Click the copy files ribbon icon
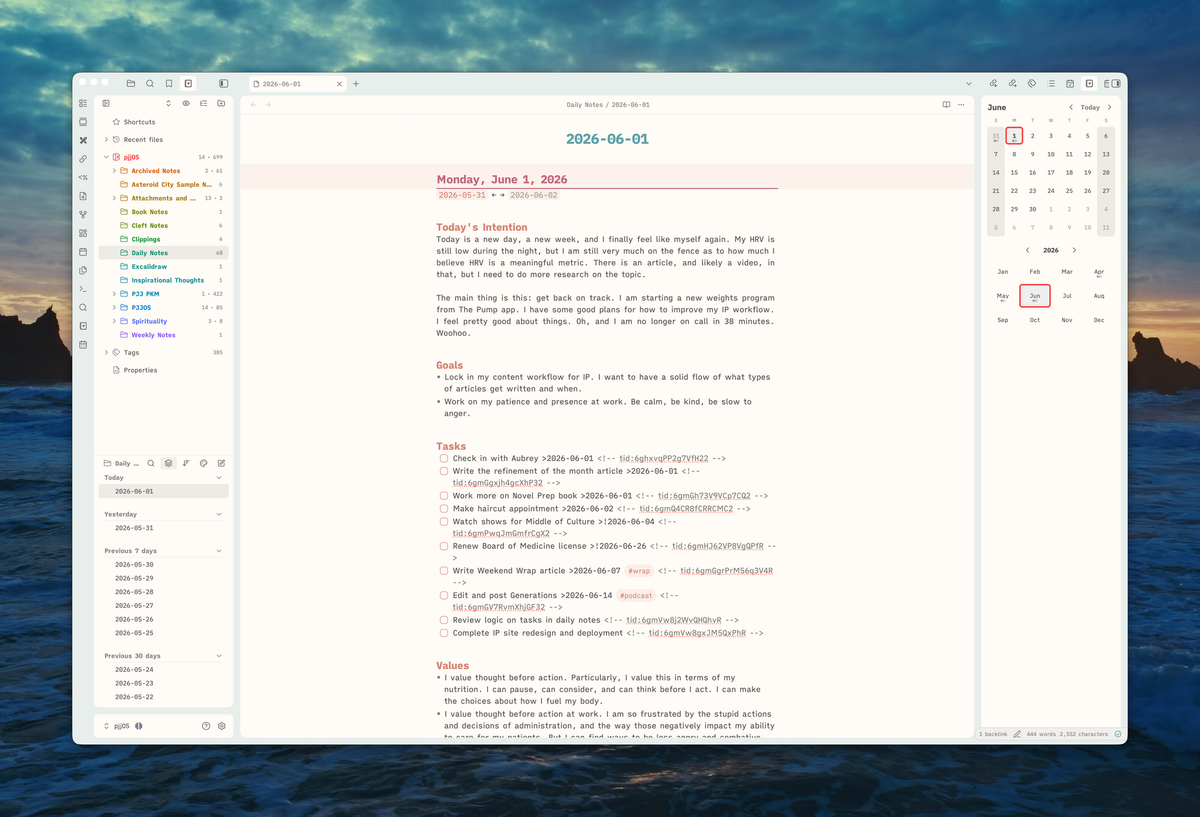This screenshot has height=817, width=1200. point(83,270)
